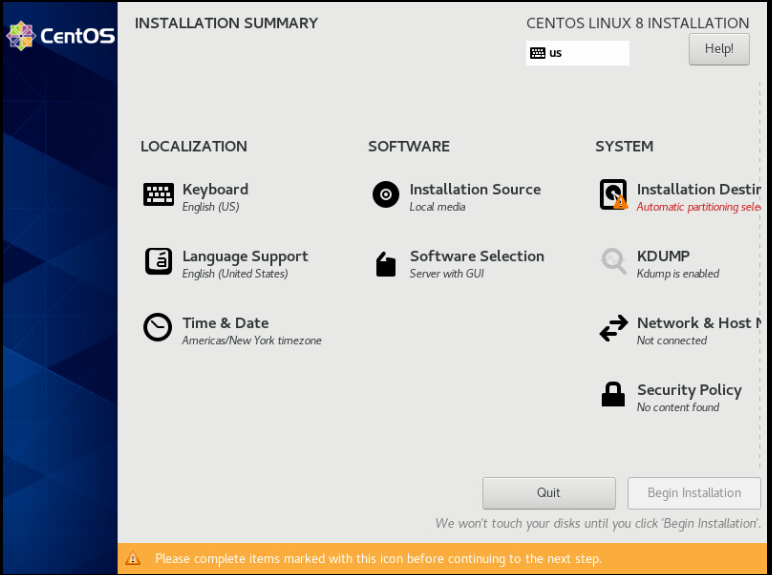Click the SOFTWARE section heading

(x=409, y=146)
